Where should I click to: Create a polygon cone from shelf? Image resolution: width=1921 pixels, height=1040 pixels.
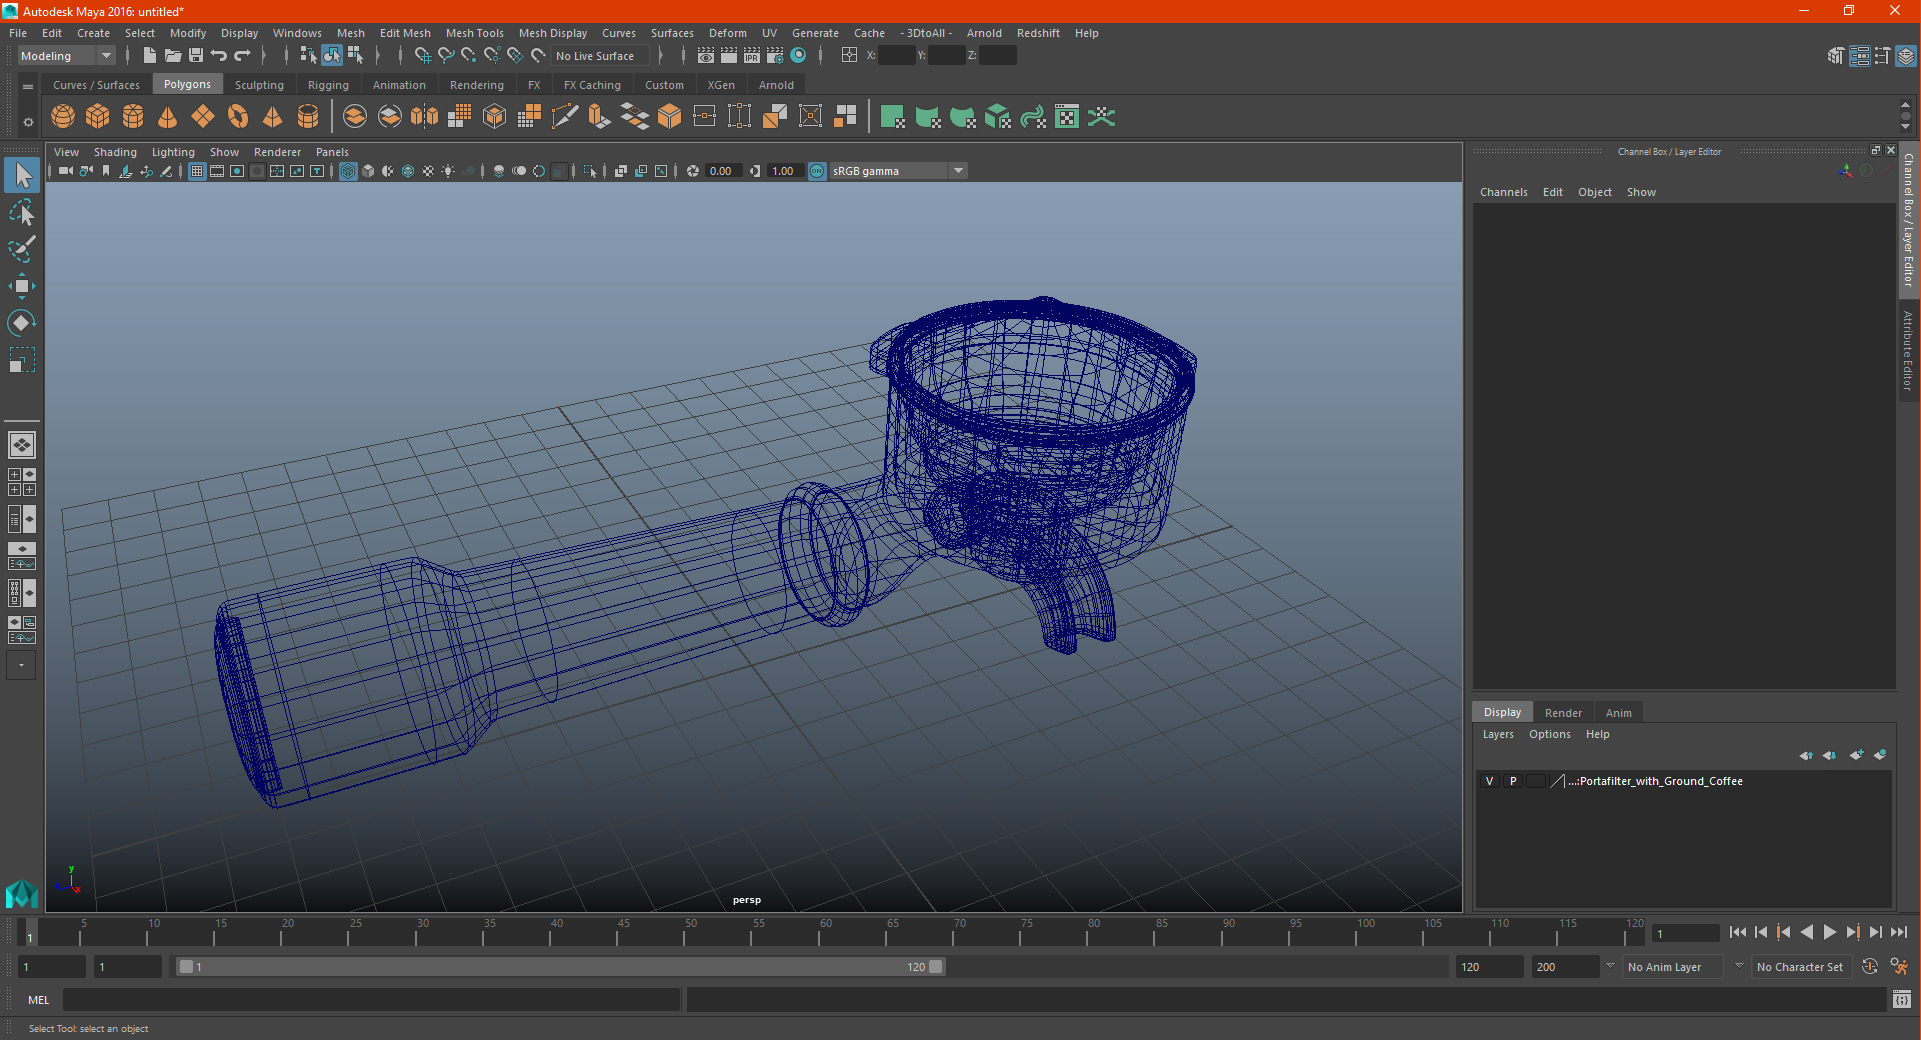(168, 117)
